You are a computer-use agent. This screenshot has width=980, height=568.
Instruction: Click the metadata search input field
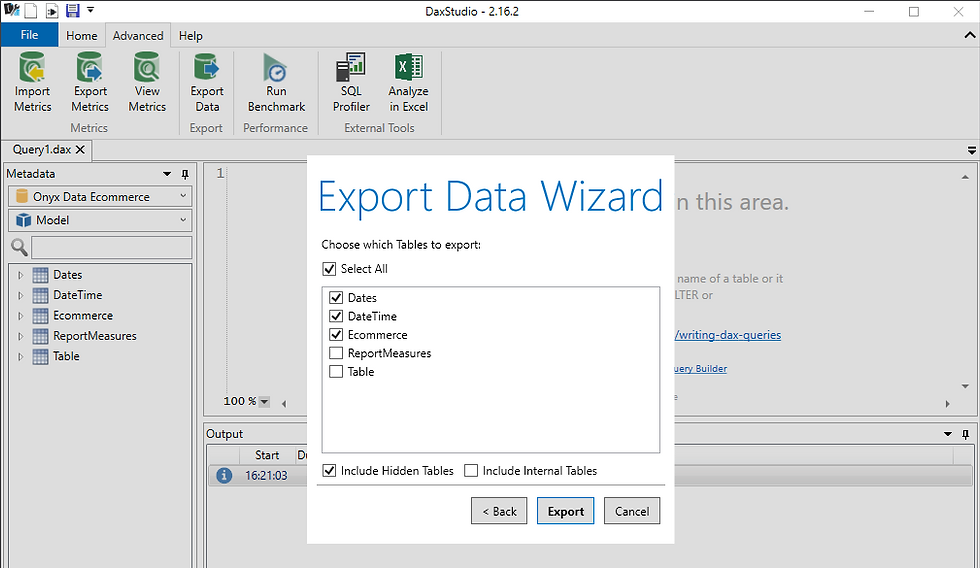coord(111,247)
